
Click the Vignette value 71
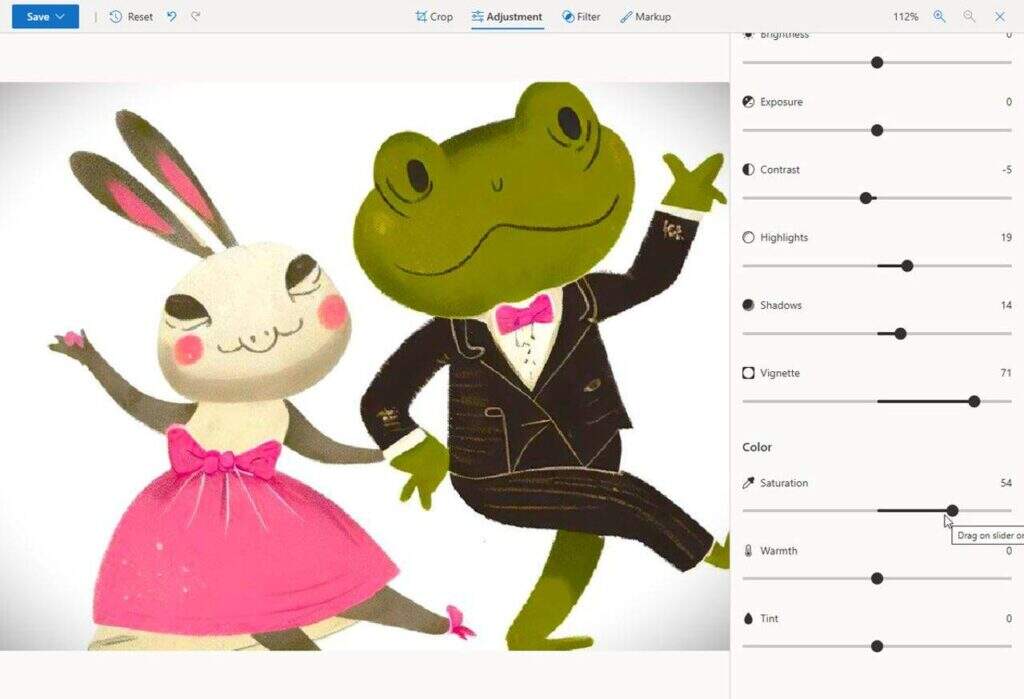pyautogui.click(x=1006, y=373)
